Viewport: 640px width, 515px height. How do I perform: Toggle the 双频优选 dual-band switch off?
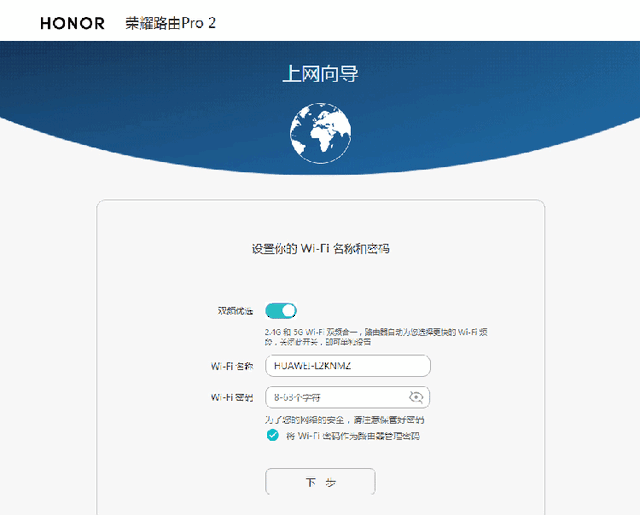point(281,311)
